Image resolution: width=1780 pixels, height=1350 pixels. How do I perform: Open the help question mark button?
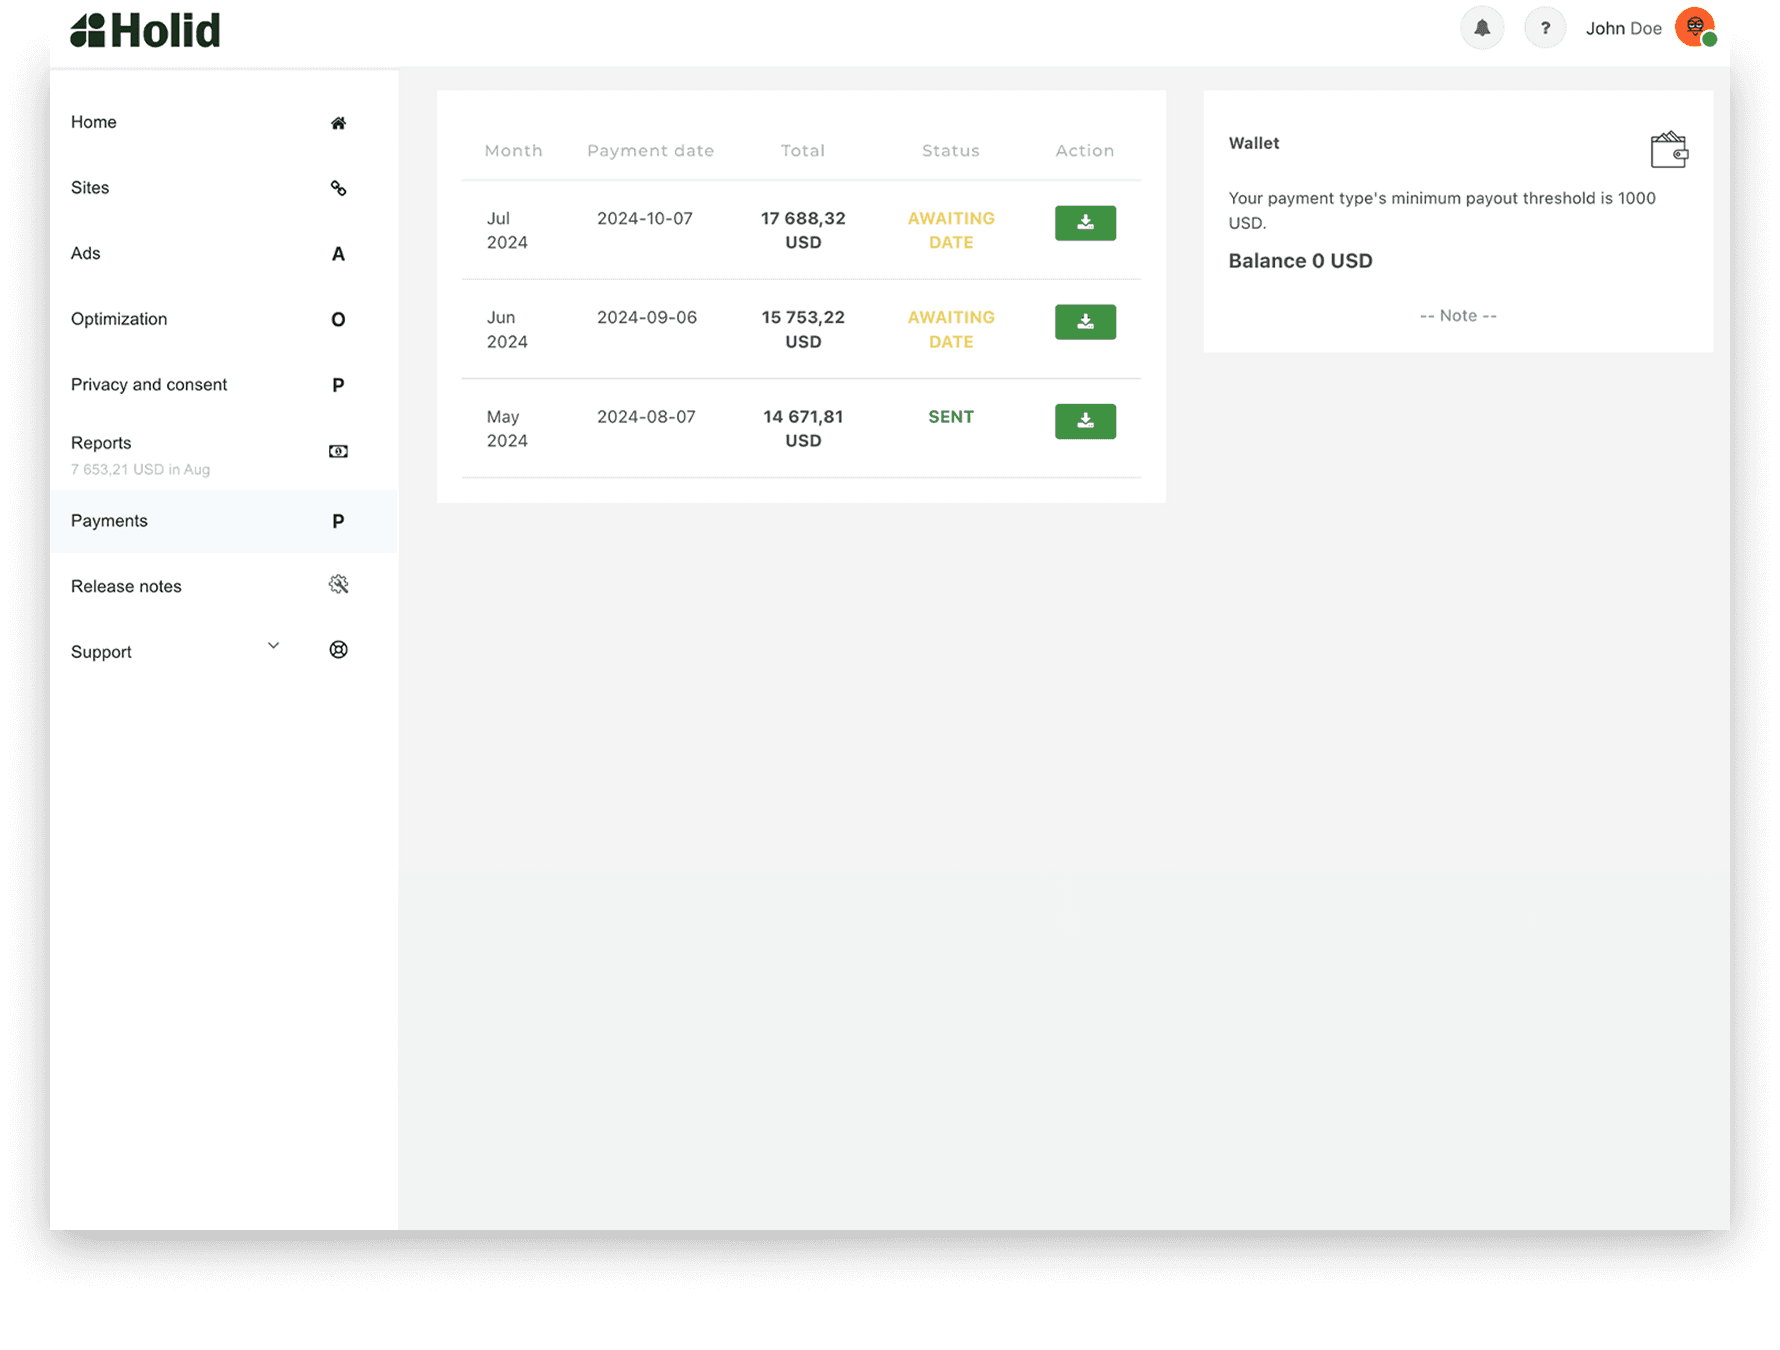pos(1545,28)
